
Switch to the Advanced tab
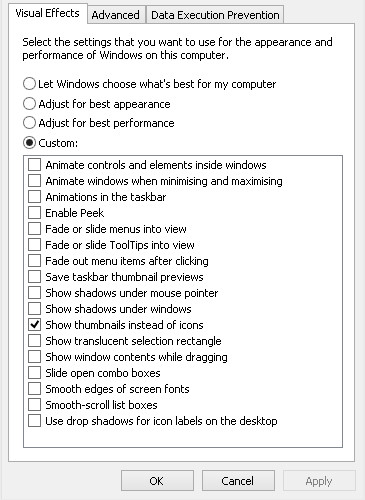(x=116, y=15)
